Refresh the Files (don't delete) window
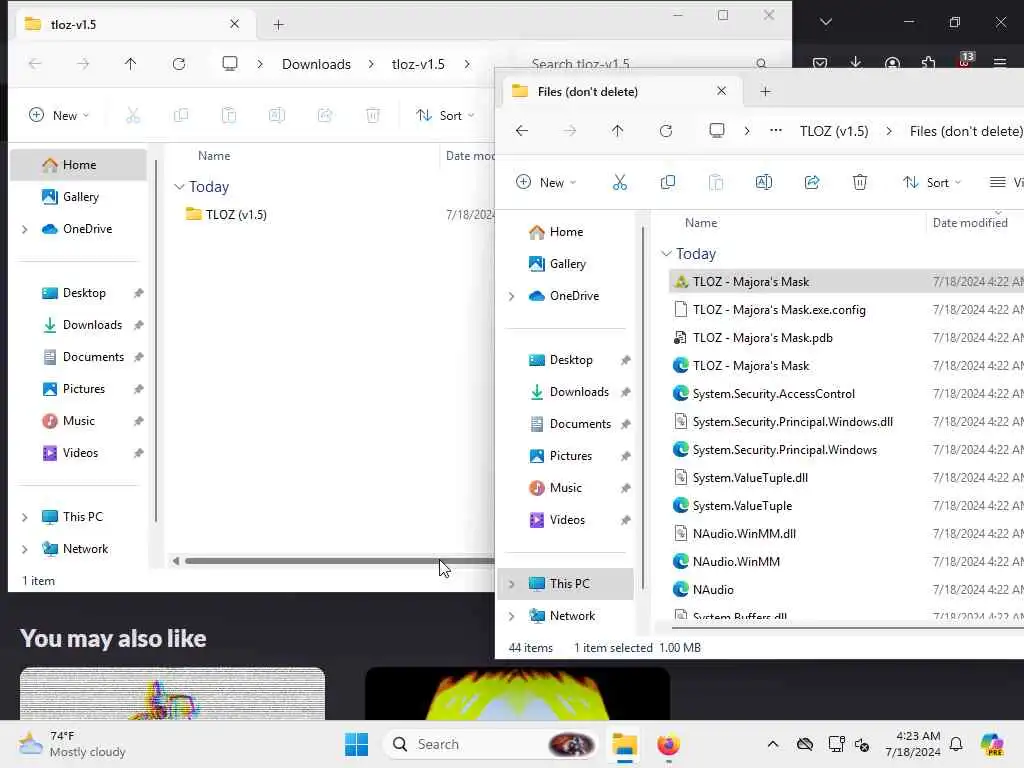 tap(665, 131)
